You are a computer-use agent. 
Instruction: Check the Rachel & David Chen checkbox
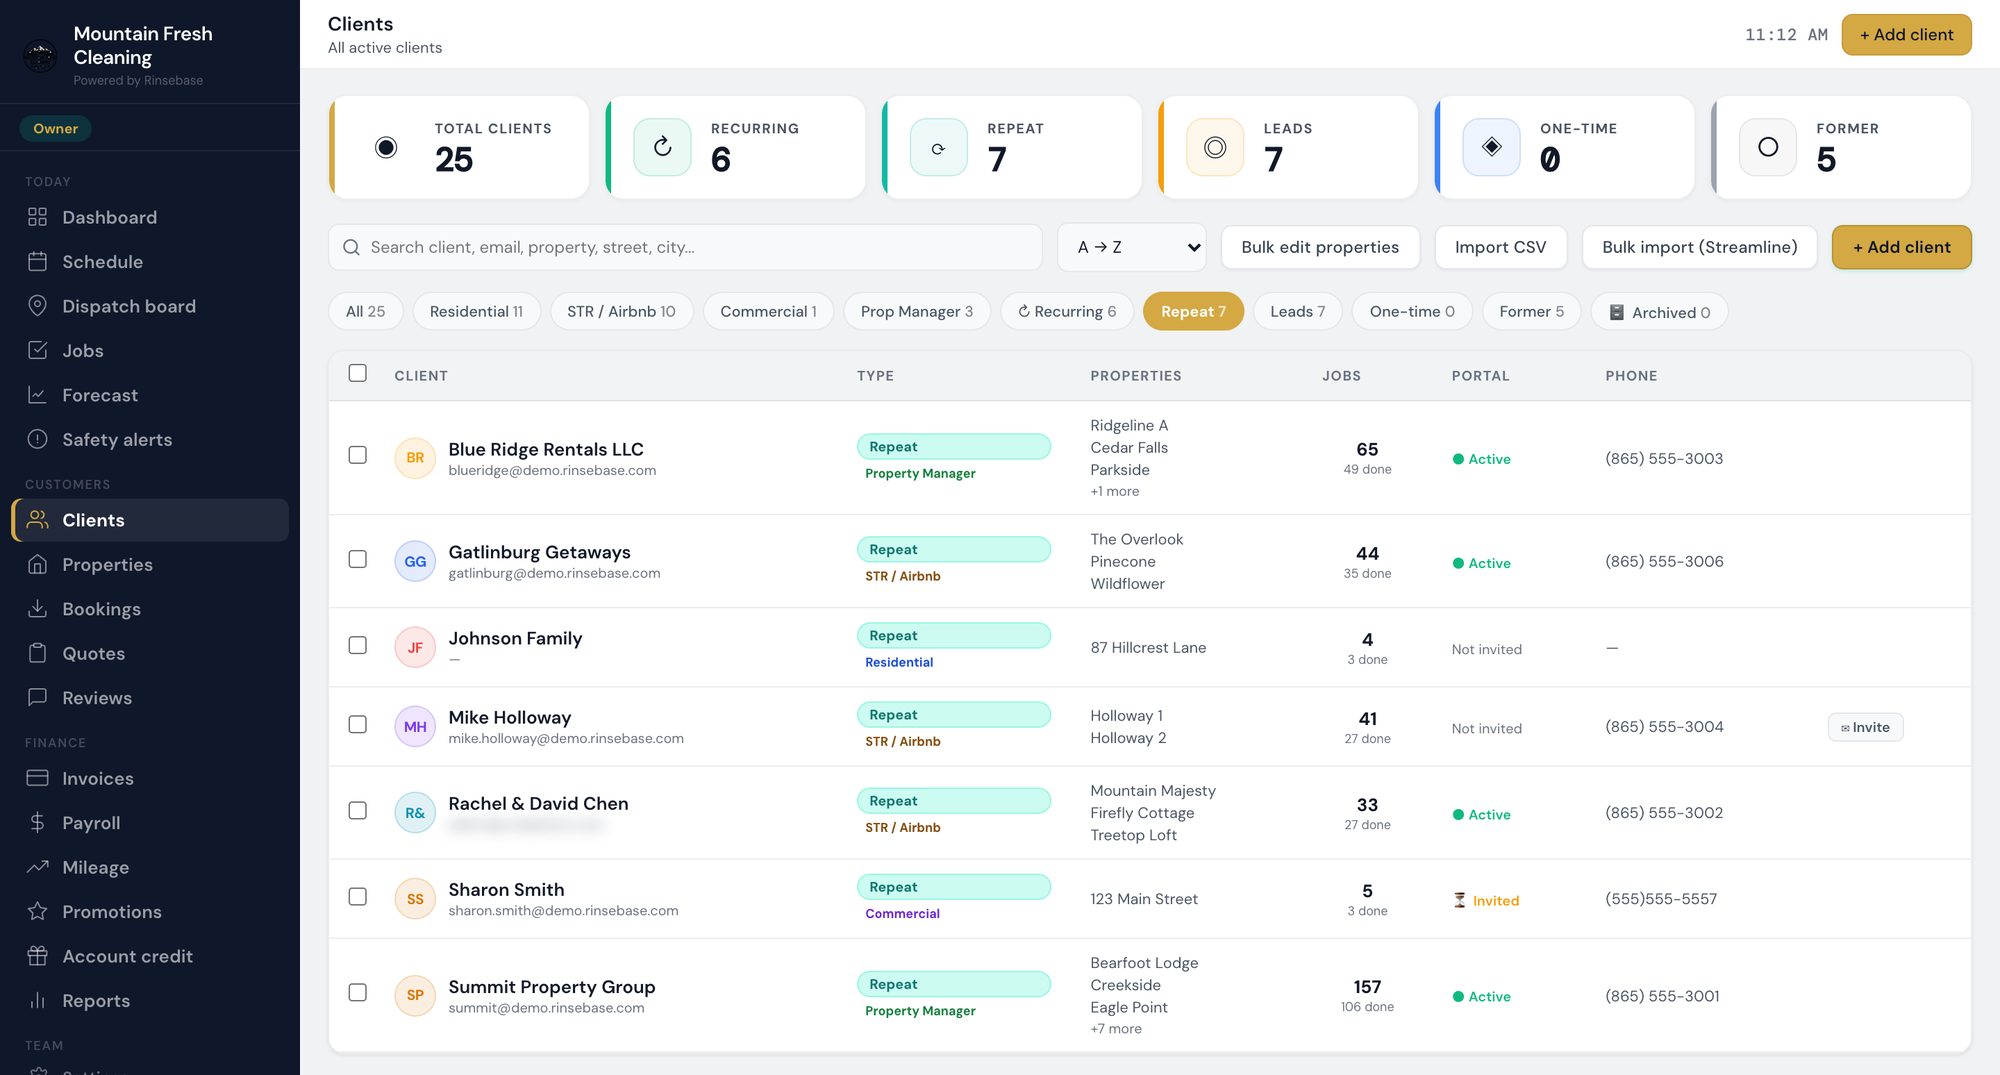357,810
